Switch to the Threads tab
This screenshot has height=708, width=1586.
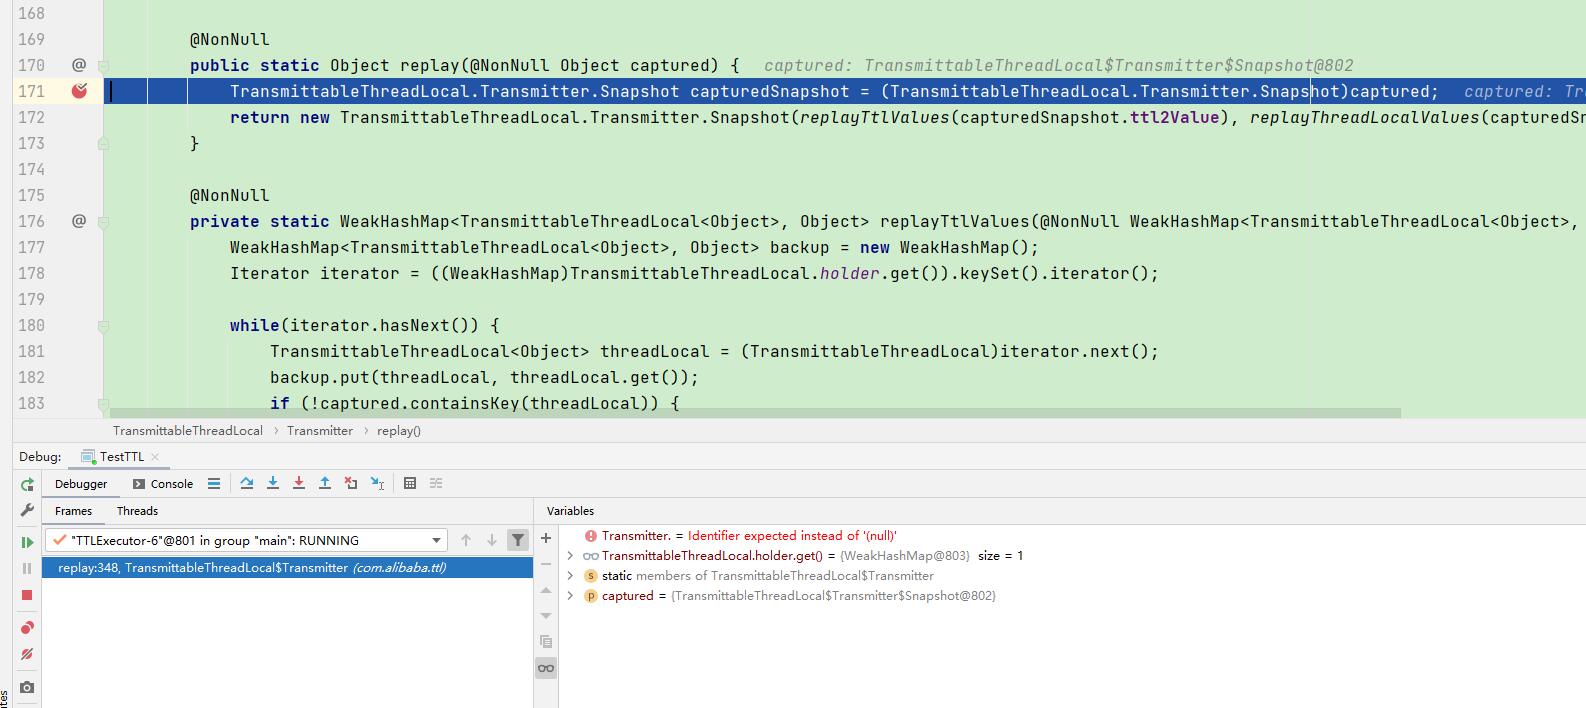coord(137,511)
